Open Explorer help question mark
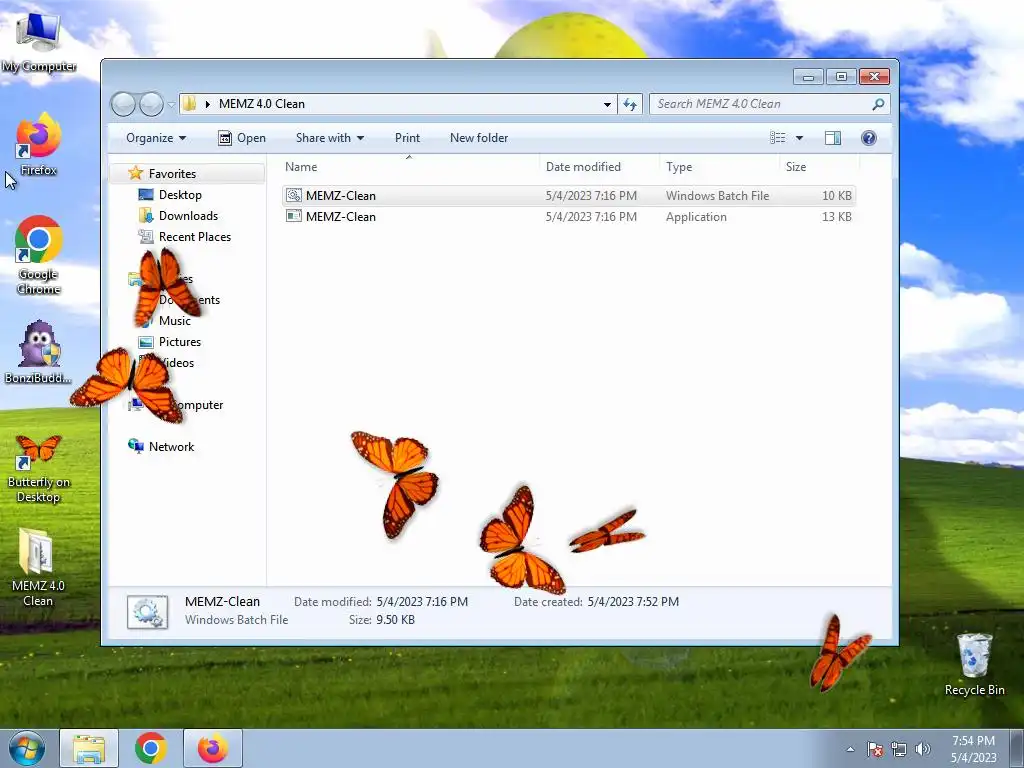Image resolution: width=1024 pixels, height=768 pixels. point(869,138)
